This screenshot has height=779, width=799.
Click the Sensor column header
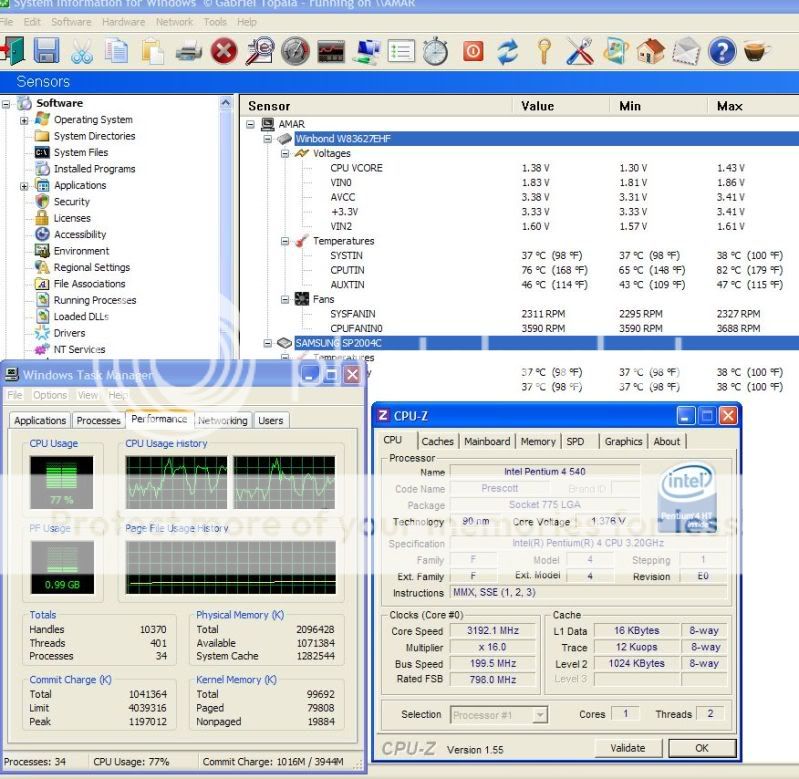(376, 106)
